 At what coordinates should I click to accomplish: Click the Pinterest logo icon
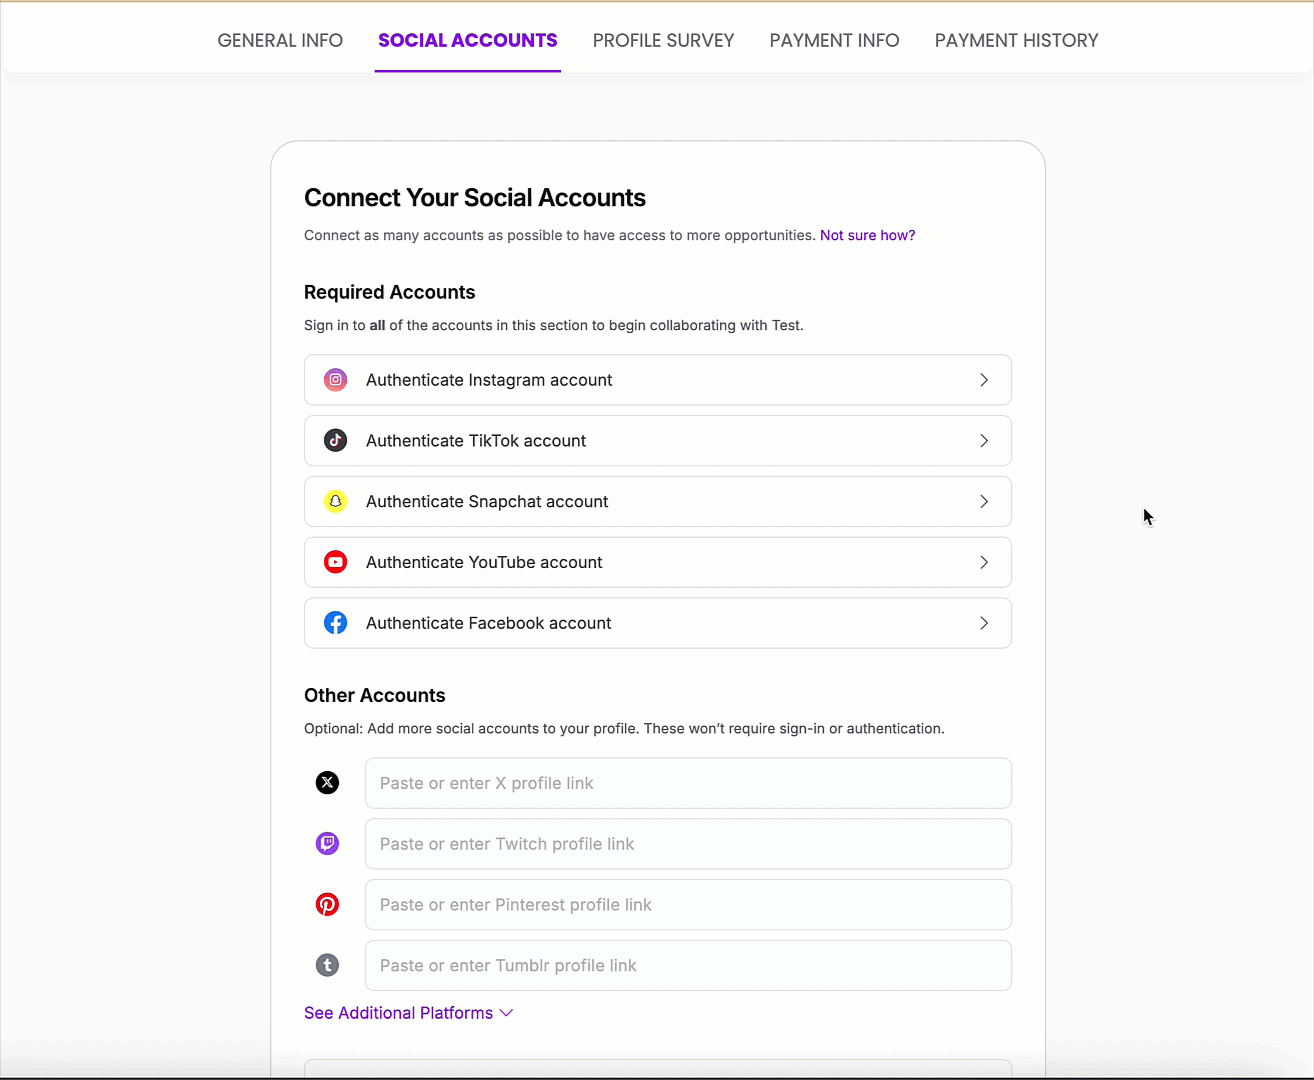[327, 905]
